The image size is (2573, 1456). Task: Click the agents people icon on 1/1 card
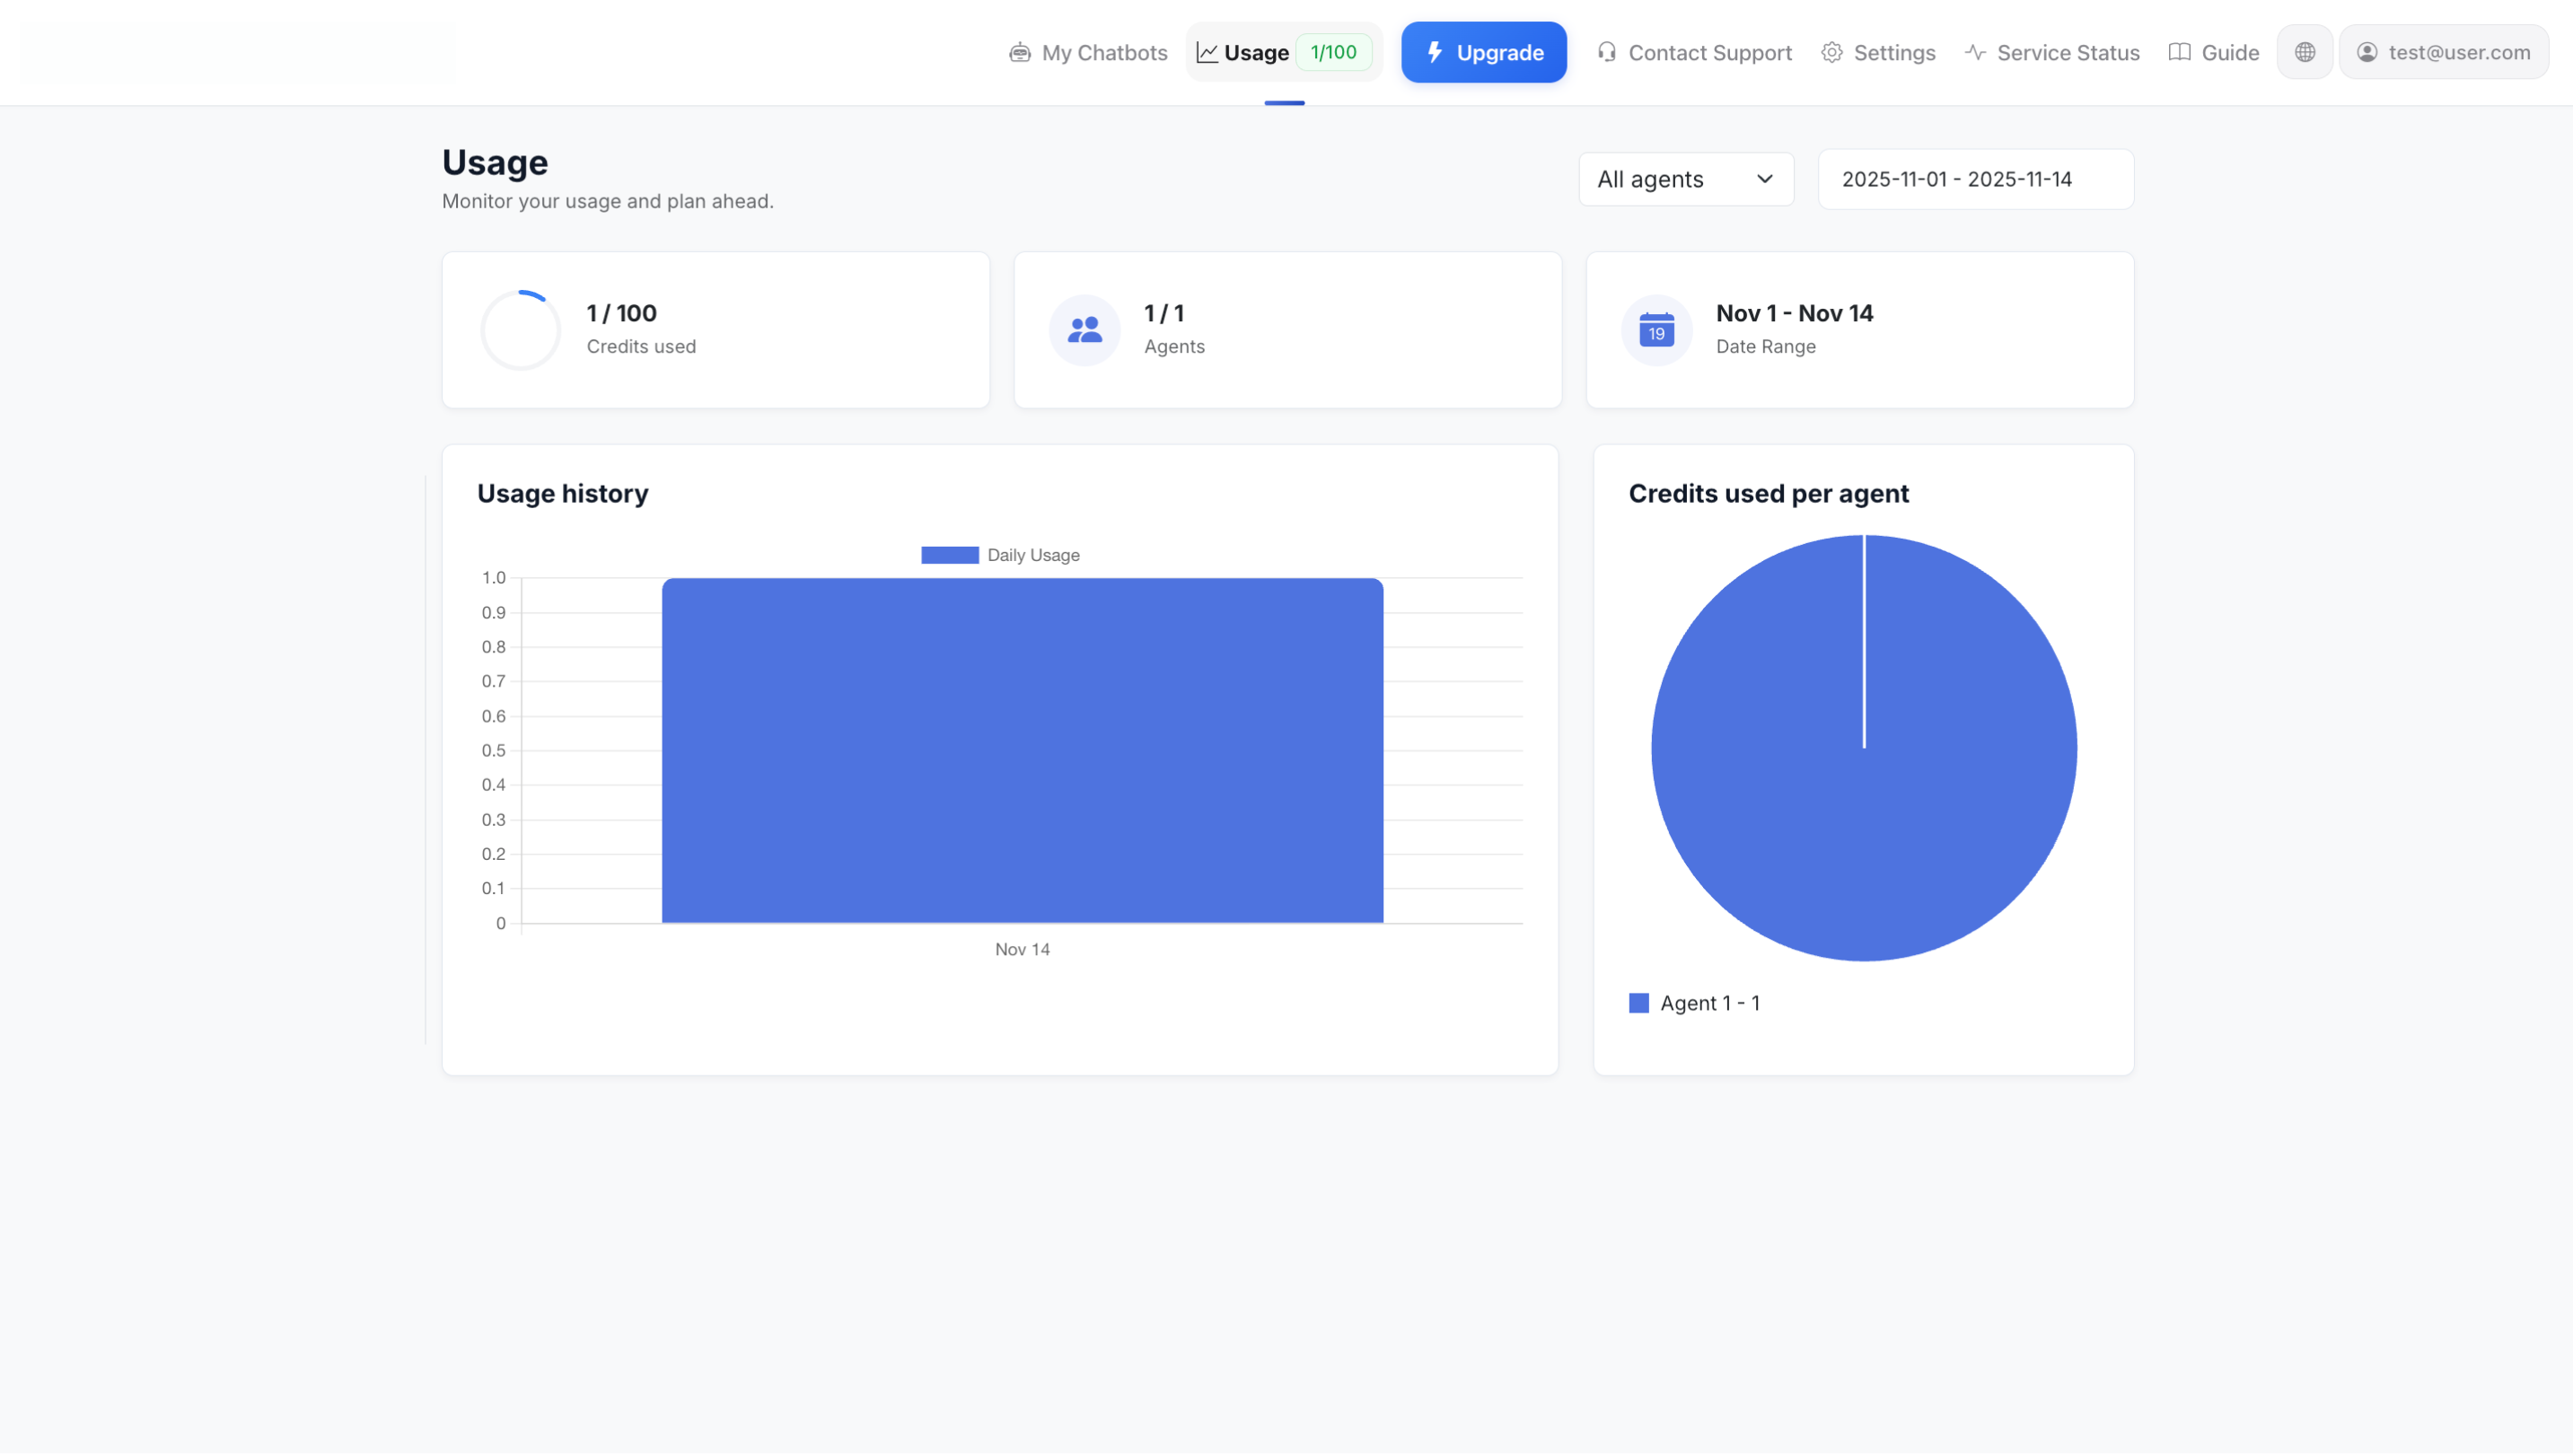(1084, 330)
